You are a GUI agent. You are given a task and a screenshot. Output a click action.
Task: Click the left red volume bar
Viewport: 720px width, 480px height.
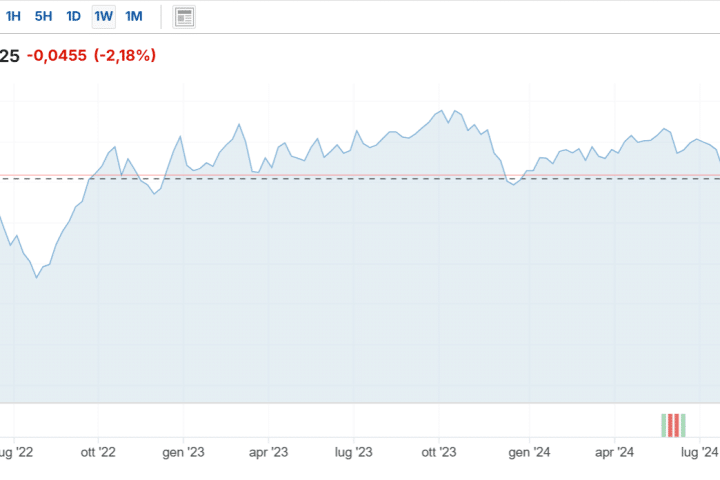pyautogui.click(x=671, y=425)
